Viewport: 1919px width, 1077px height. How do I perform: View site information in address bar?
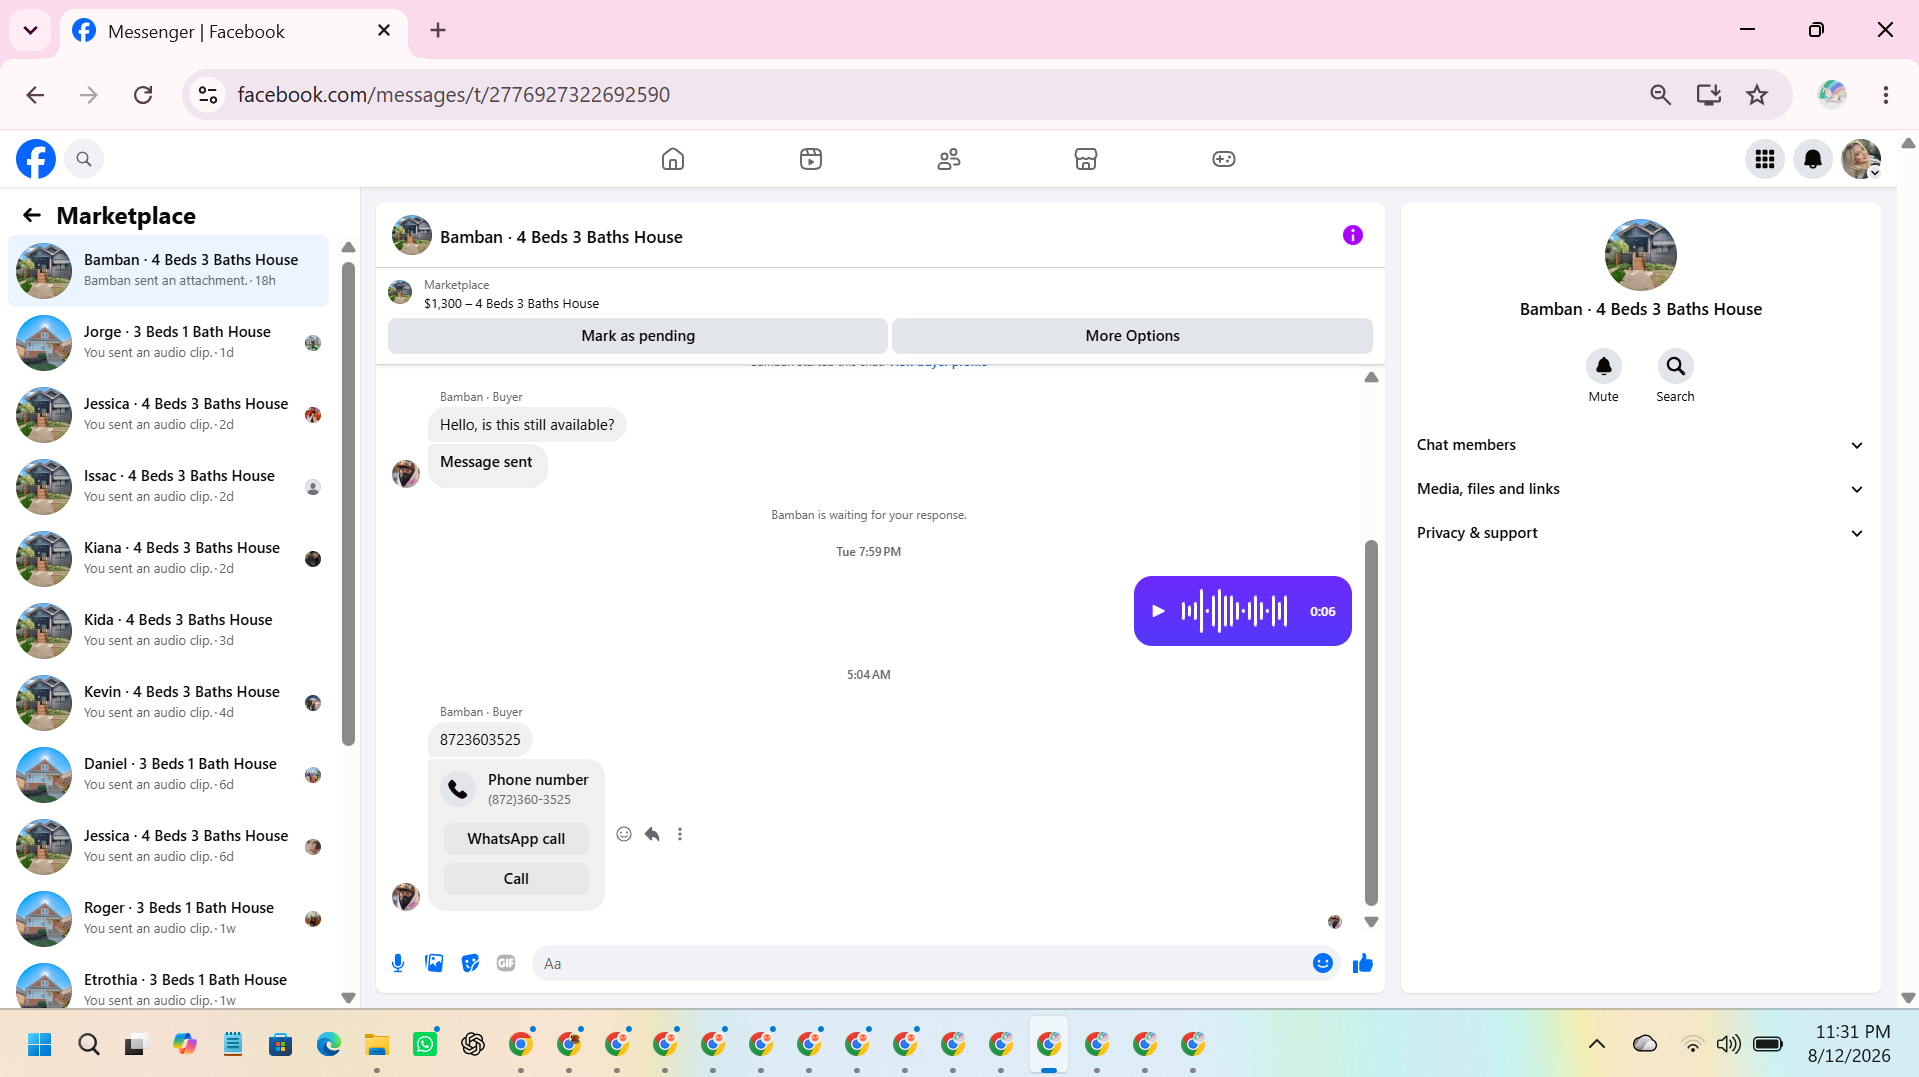(x=208, y=94)
